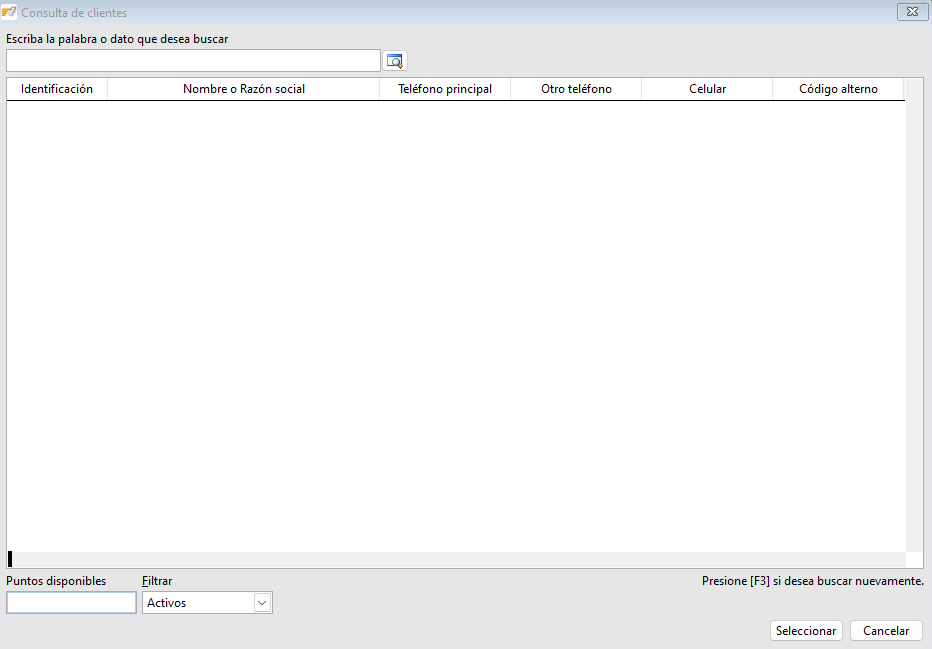Click the Filtrar label

click(x=157, y=581)
